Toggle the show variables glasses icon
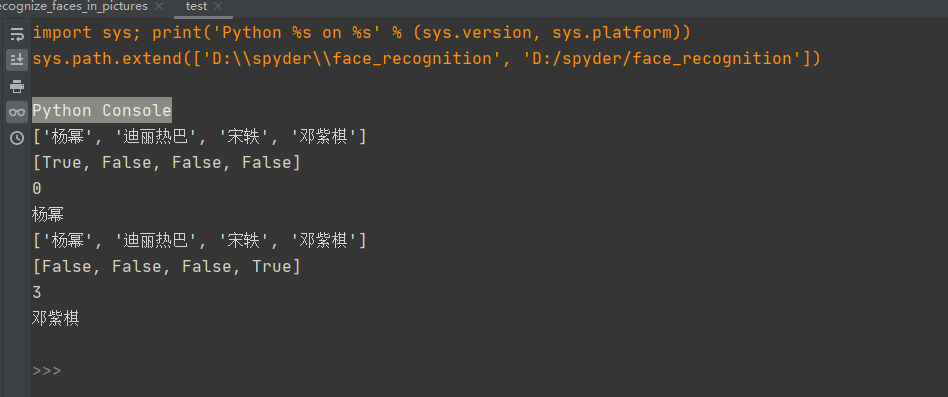The height and width of the screenshot is (397, 948). [17, 112]
